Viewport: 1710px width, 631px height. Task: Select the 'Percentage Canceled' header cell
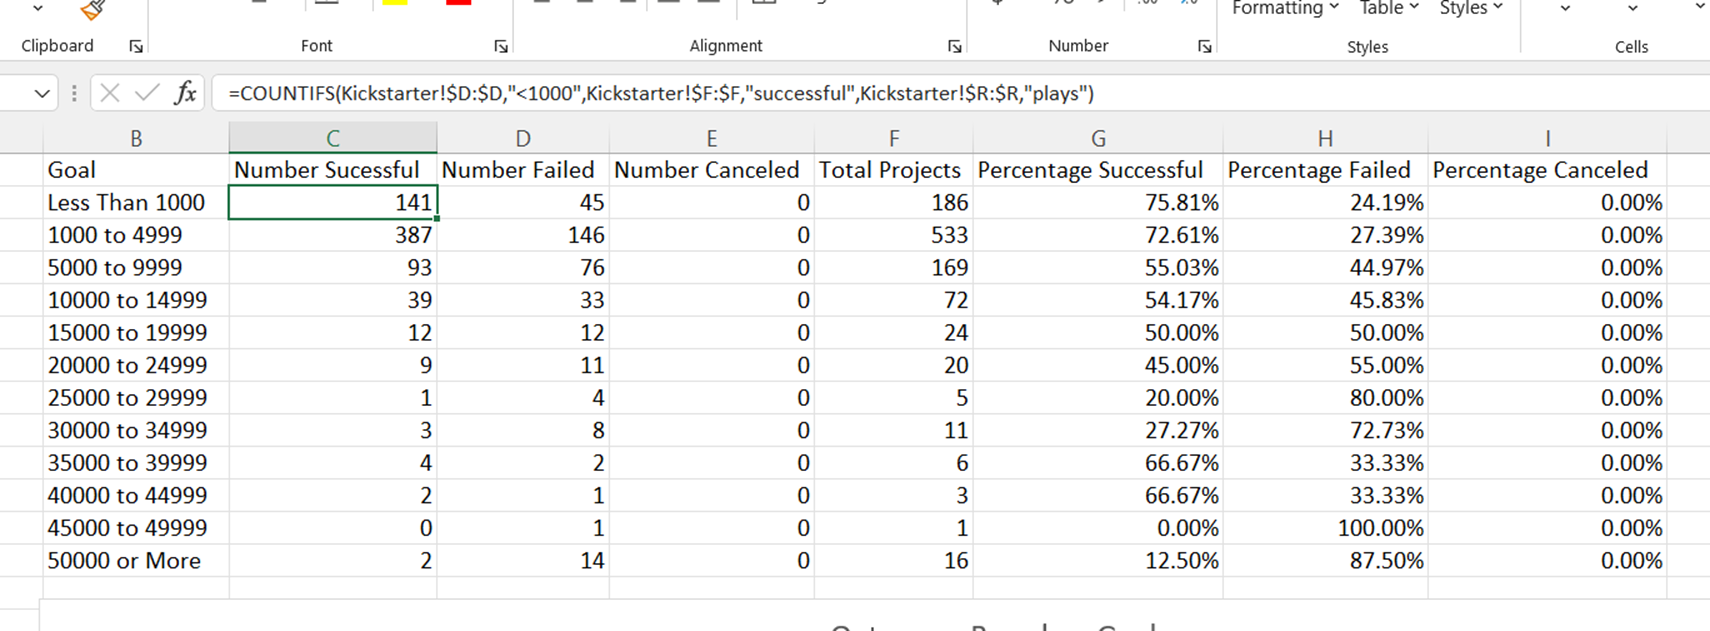[1547, 170]
